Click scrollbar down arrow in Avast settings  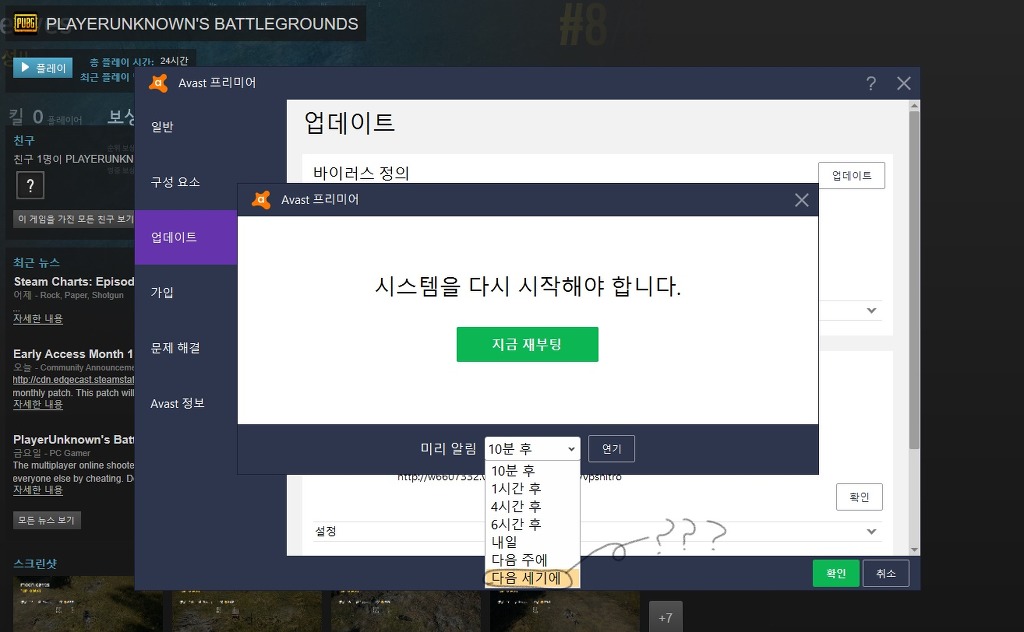click(914, 550)
